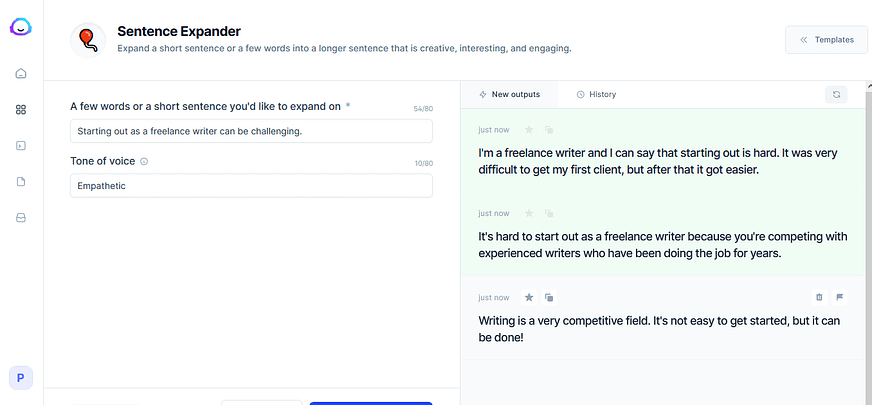Image resolution: width=872 pixels, height=405 pixels.
Task: Click the Sentence Expander balloon icon
Action: 88,39
